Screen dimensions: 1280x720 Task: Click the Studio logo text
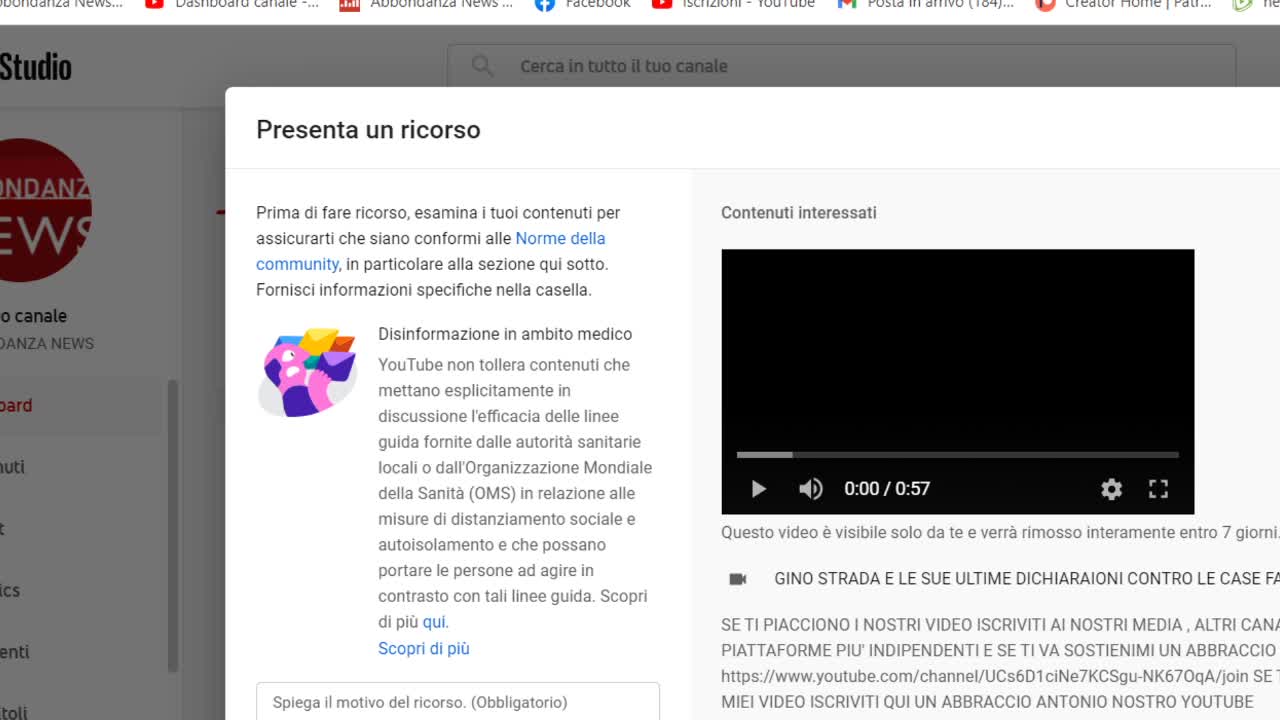tap(36, 67)
